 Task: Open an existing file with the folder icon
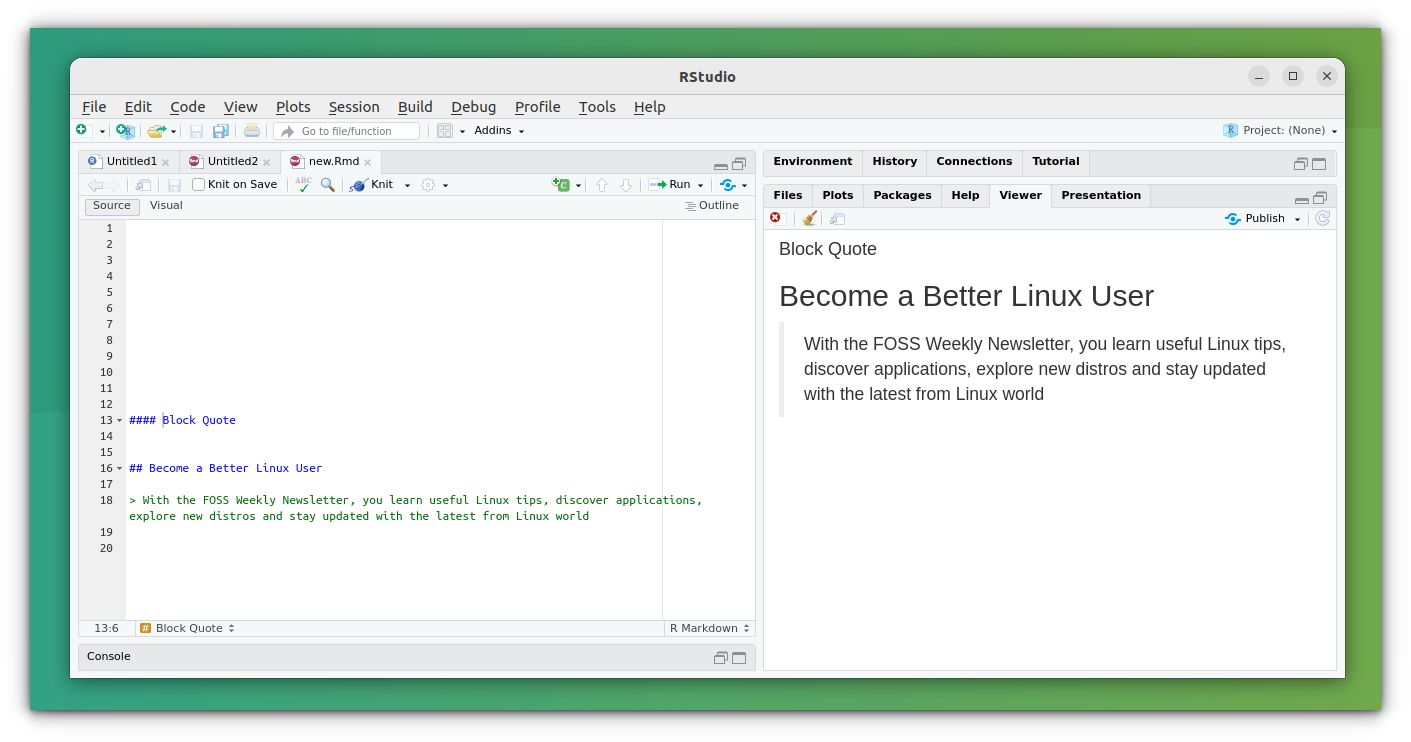pos(155,130)
